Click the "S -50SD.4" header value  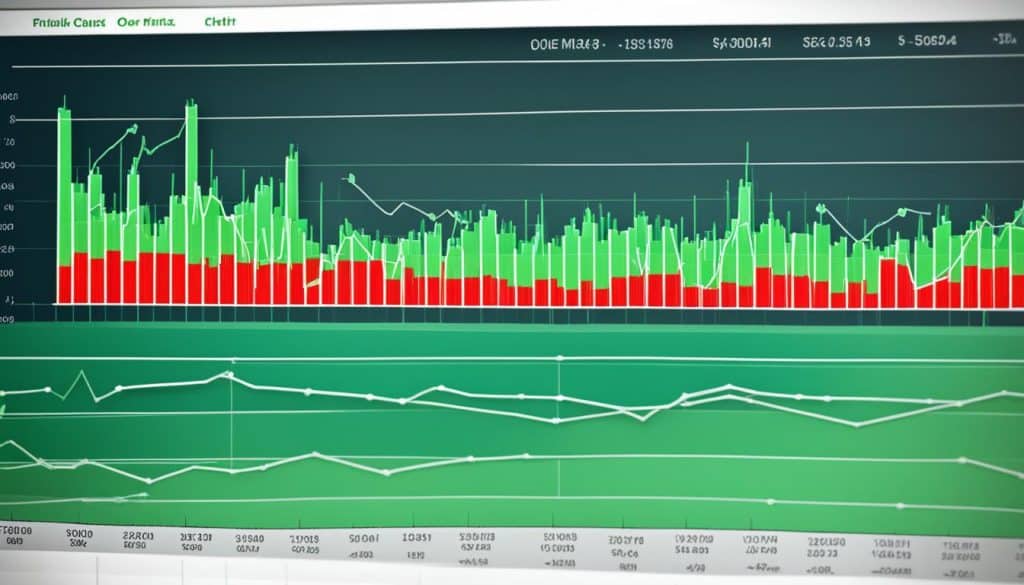(927, 41)
